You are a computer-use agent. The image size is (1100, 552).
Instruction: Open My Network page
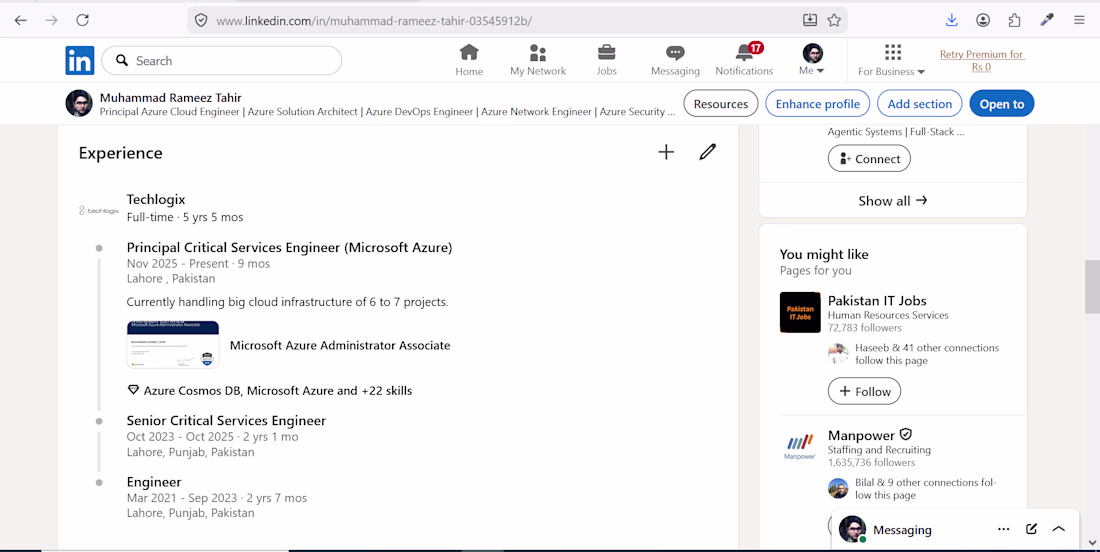coord(537,60)
